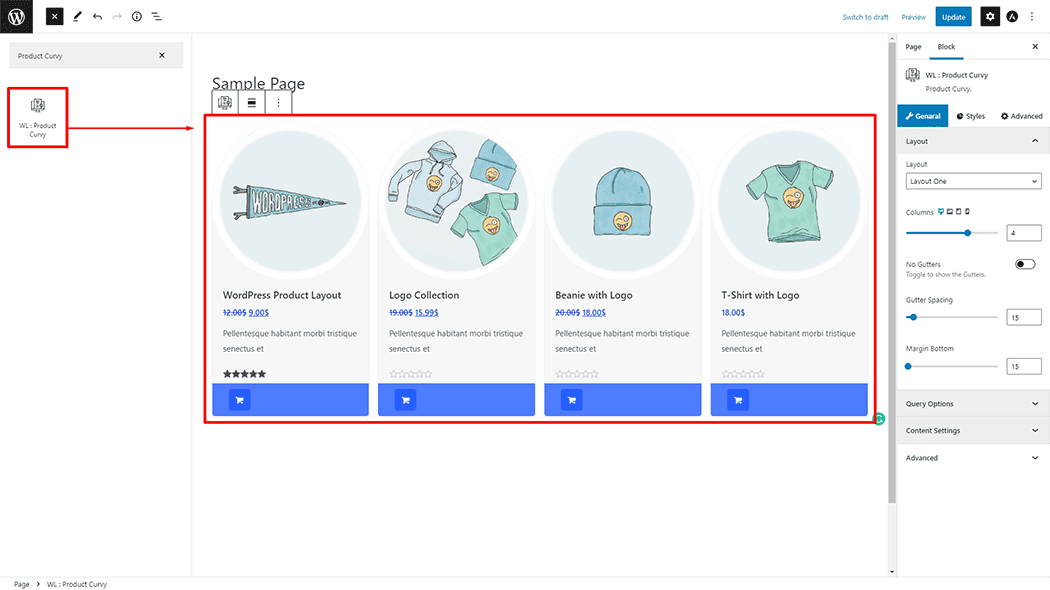The image size is (1050, 590).
Task: Collapse the Layout panel section
Action: [1034, 142]
